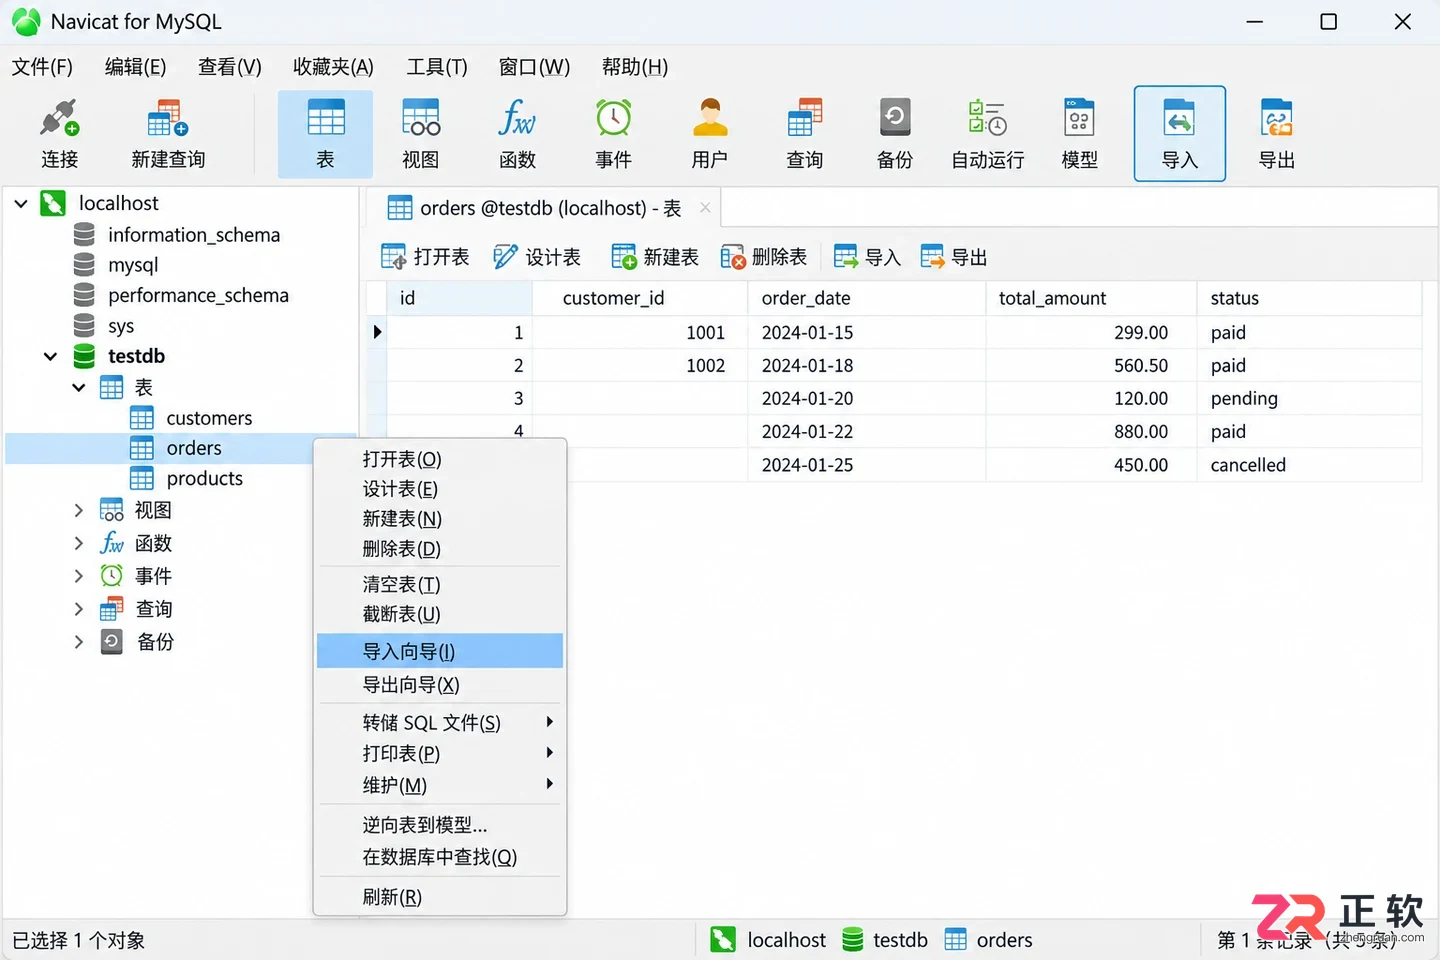The image size is (1440, 960).
Task: Select the 表 tables toolbar button
Action: coord(325,134)
